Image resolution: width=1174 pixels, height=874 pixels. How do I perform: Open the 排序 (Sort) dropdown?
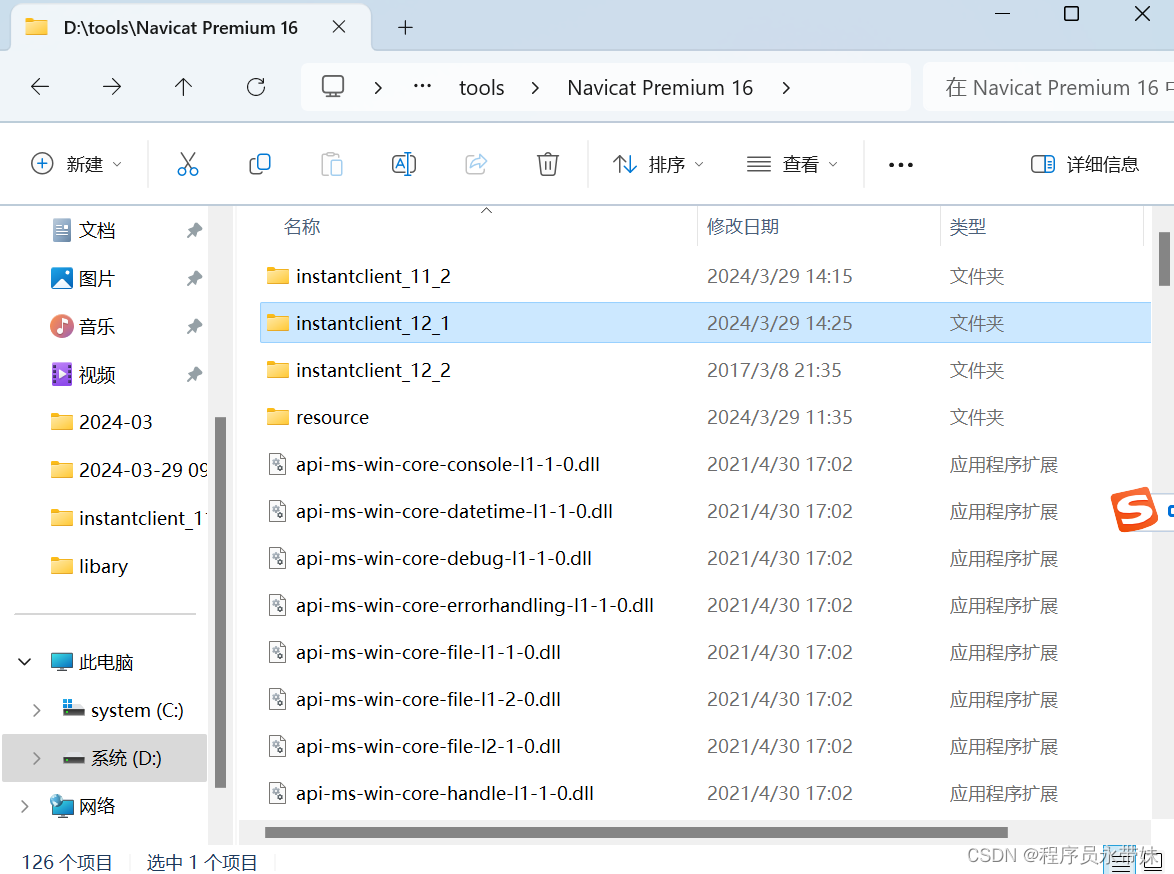[658, 163]
